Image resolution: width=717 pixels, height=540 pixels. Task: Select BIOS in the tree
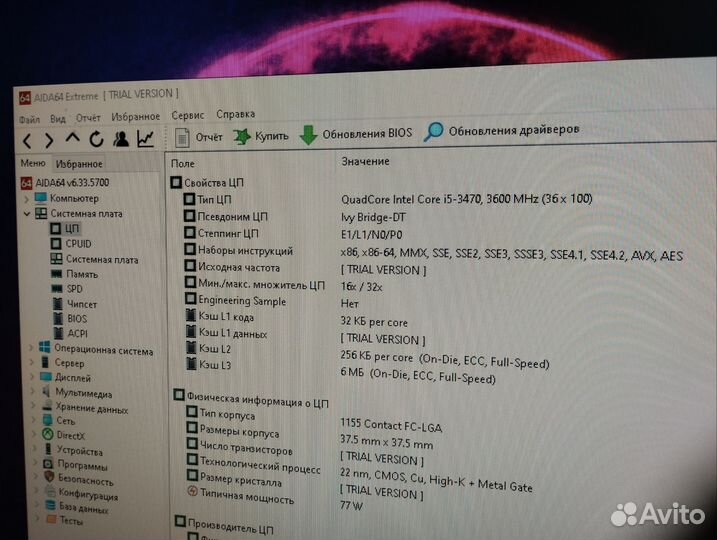(x=70, y=319)
